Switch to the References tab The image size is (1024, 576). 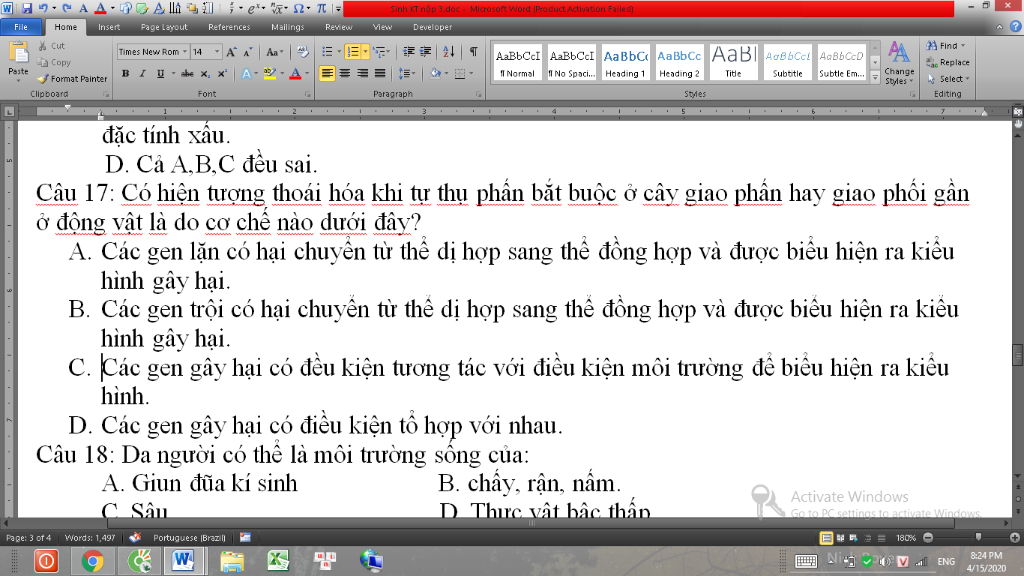click(229, 27)
